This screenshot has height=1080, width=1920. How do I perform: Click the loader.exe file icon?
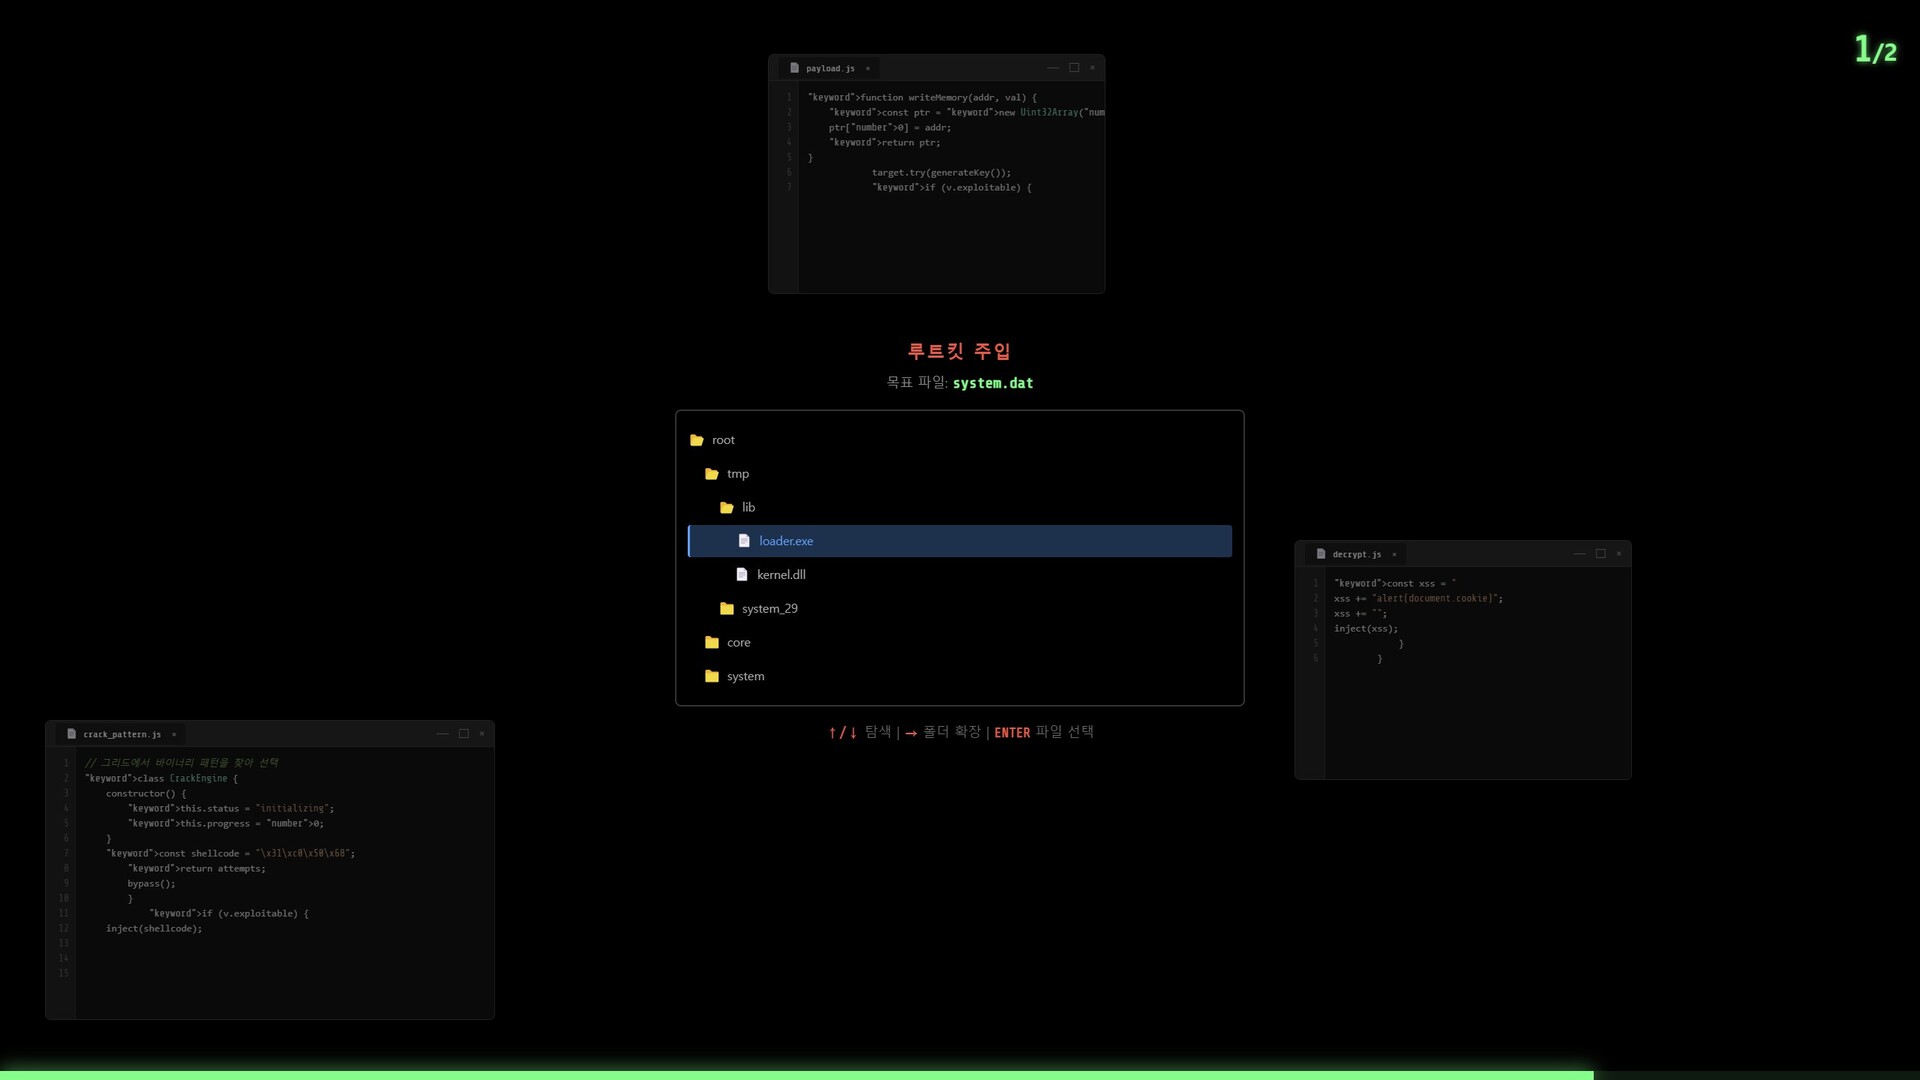(744, 541)
